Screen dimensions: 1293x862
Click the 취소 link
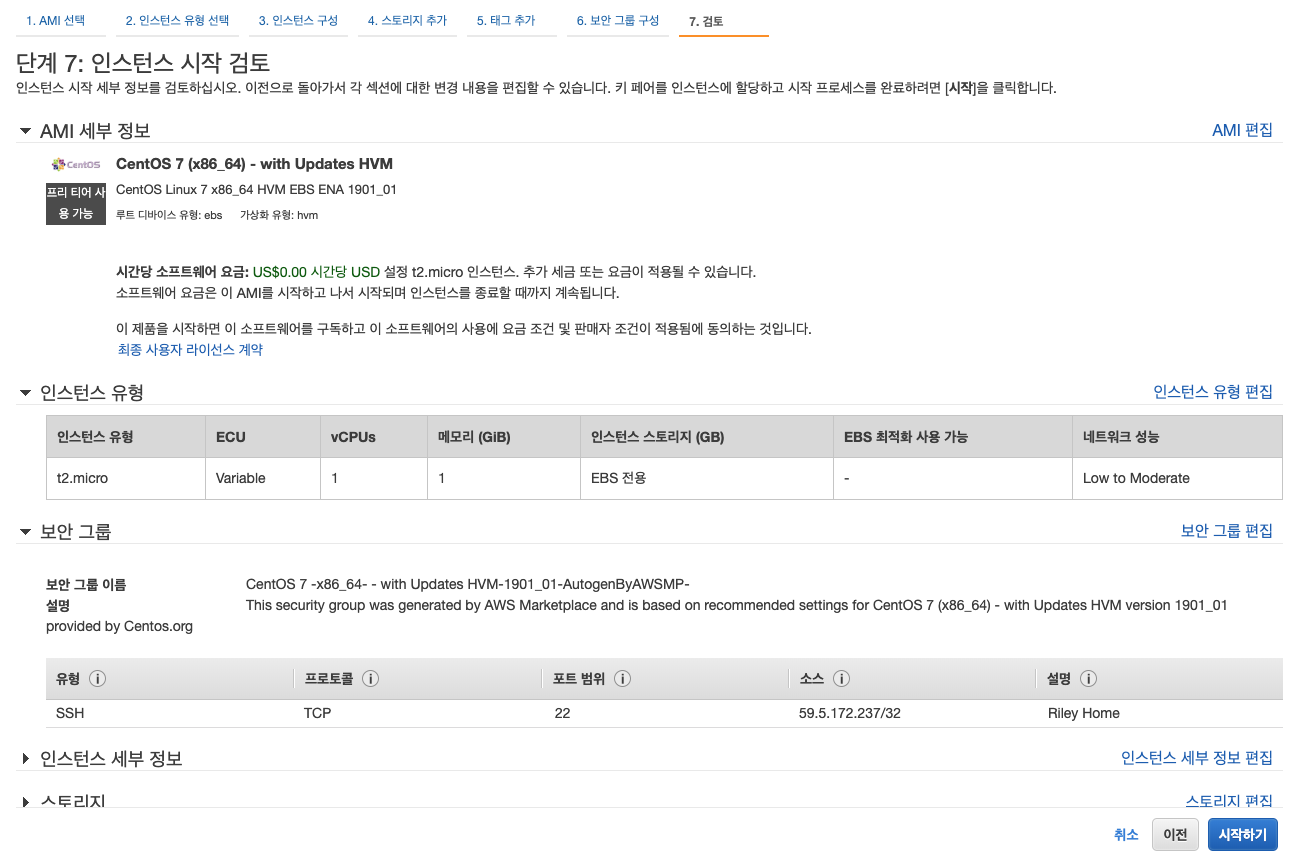(x=1126, y=834)
